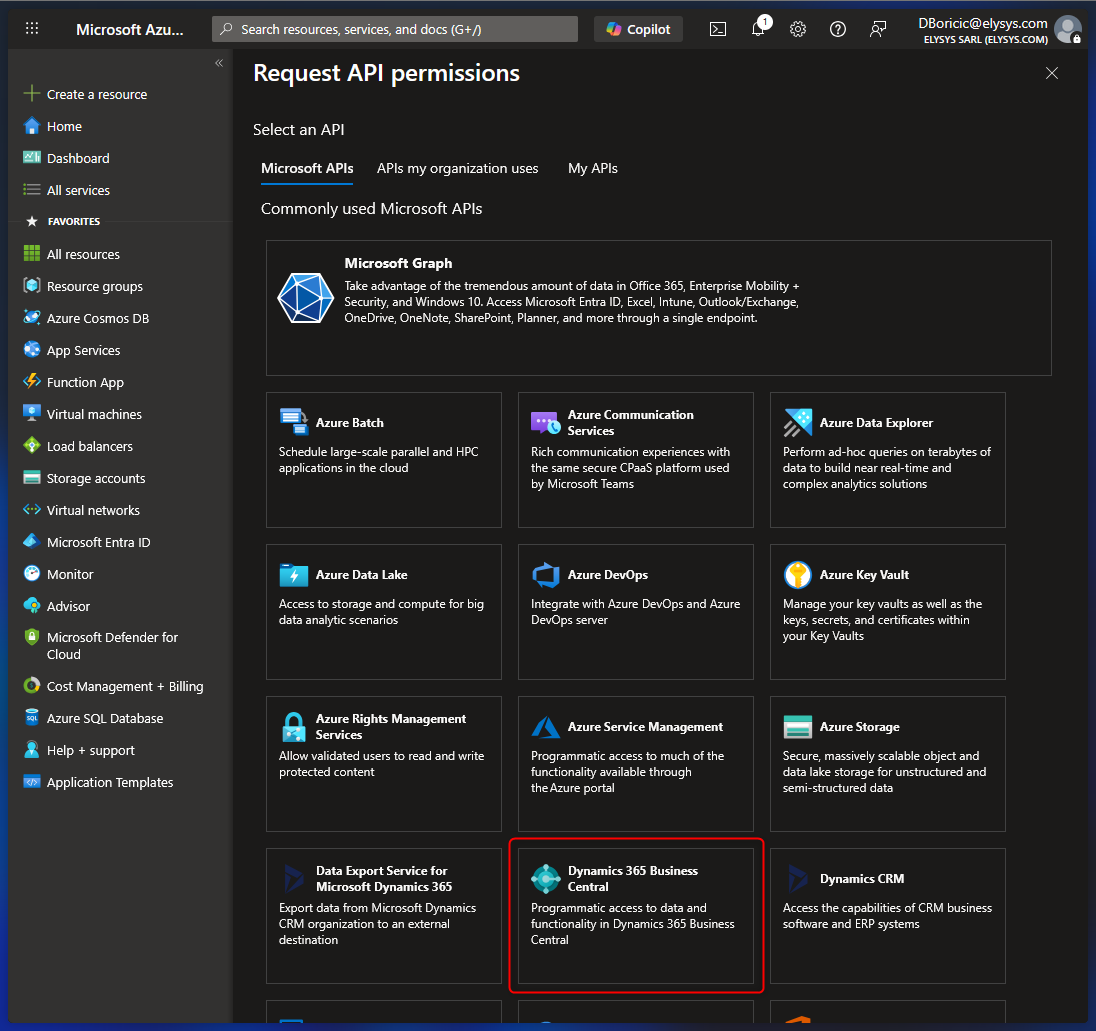Screen dimensions: 1096x1031
Task: Click the search resources input field
Action: pyautogui.click(x=395, y=29)
